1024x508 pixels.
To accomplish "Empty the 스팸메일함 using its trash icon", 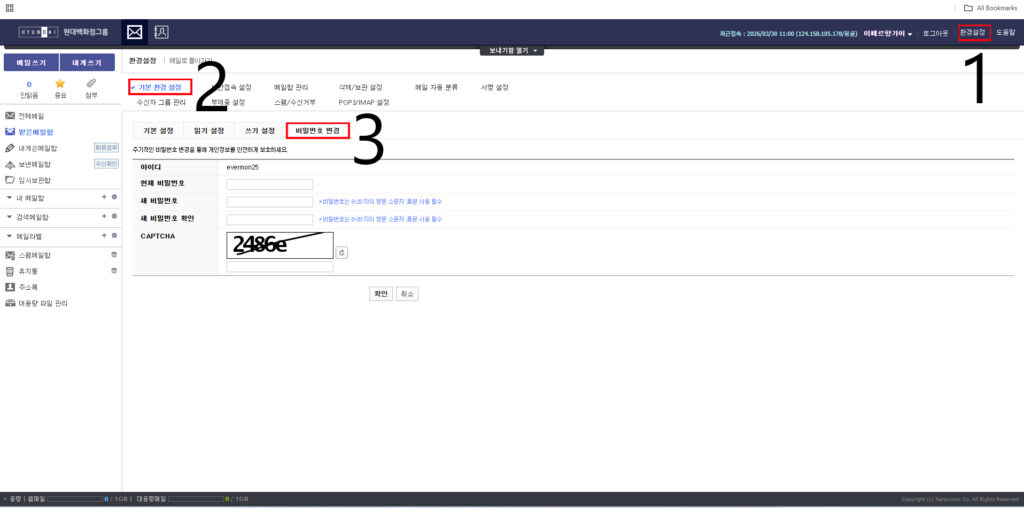I will coord(113,255).
